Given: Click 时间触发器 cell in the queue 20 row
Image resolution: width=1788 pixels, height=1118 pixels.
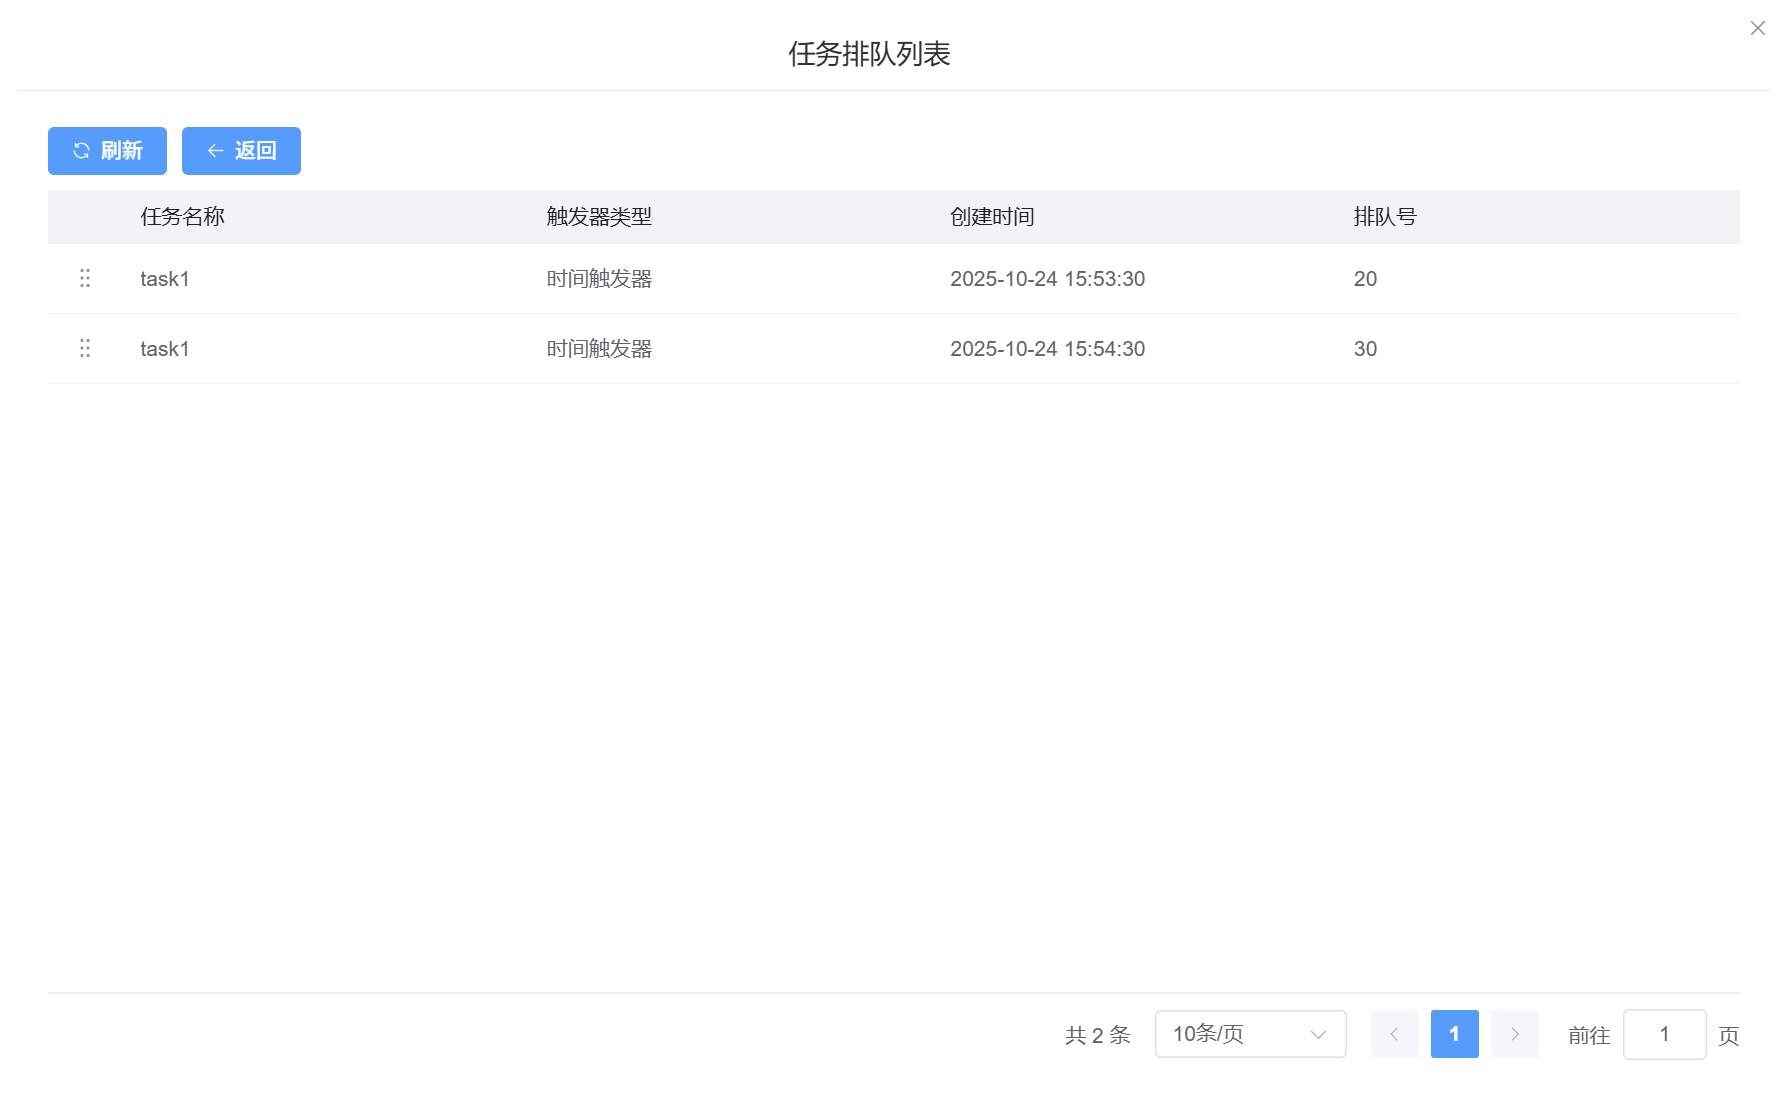Looking at the screenshot, I should tap(599, 279).
